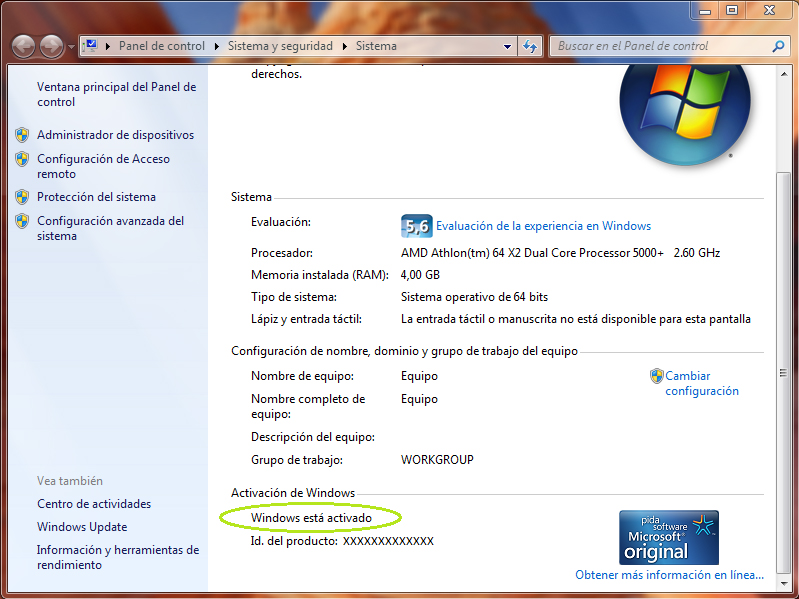Focus the Buscar en el Panel de control field

(662, 46)
